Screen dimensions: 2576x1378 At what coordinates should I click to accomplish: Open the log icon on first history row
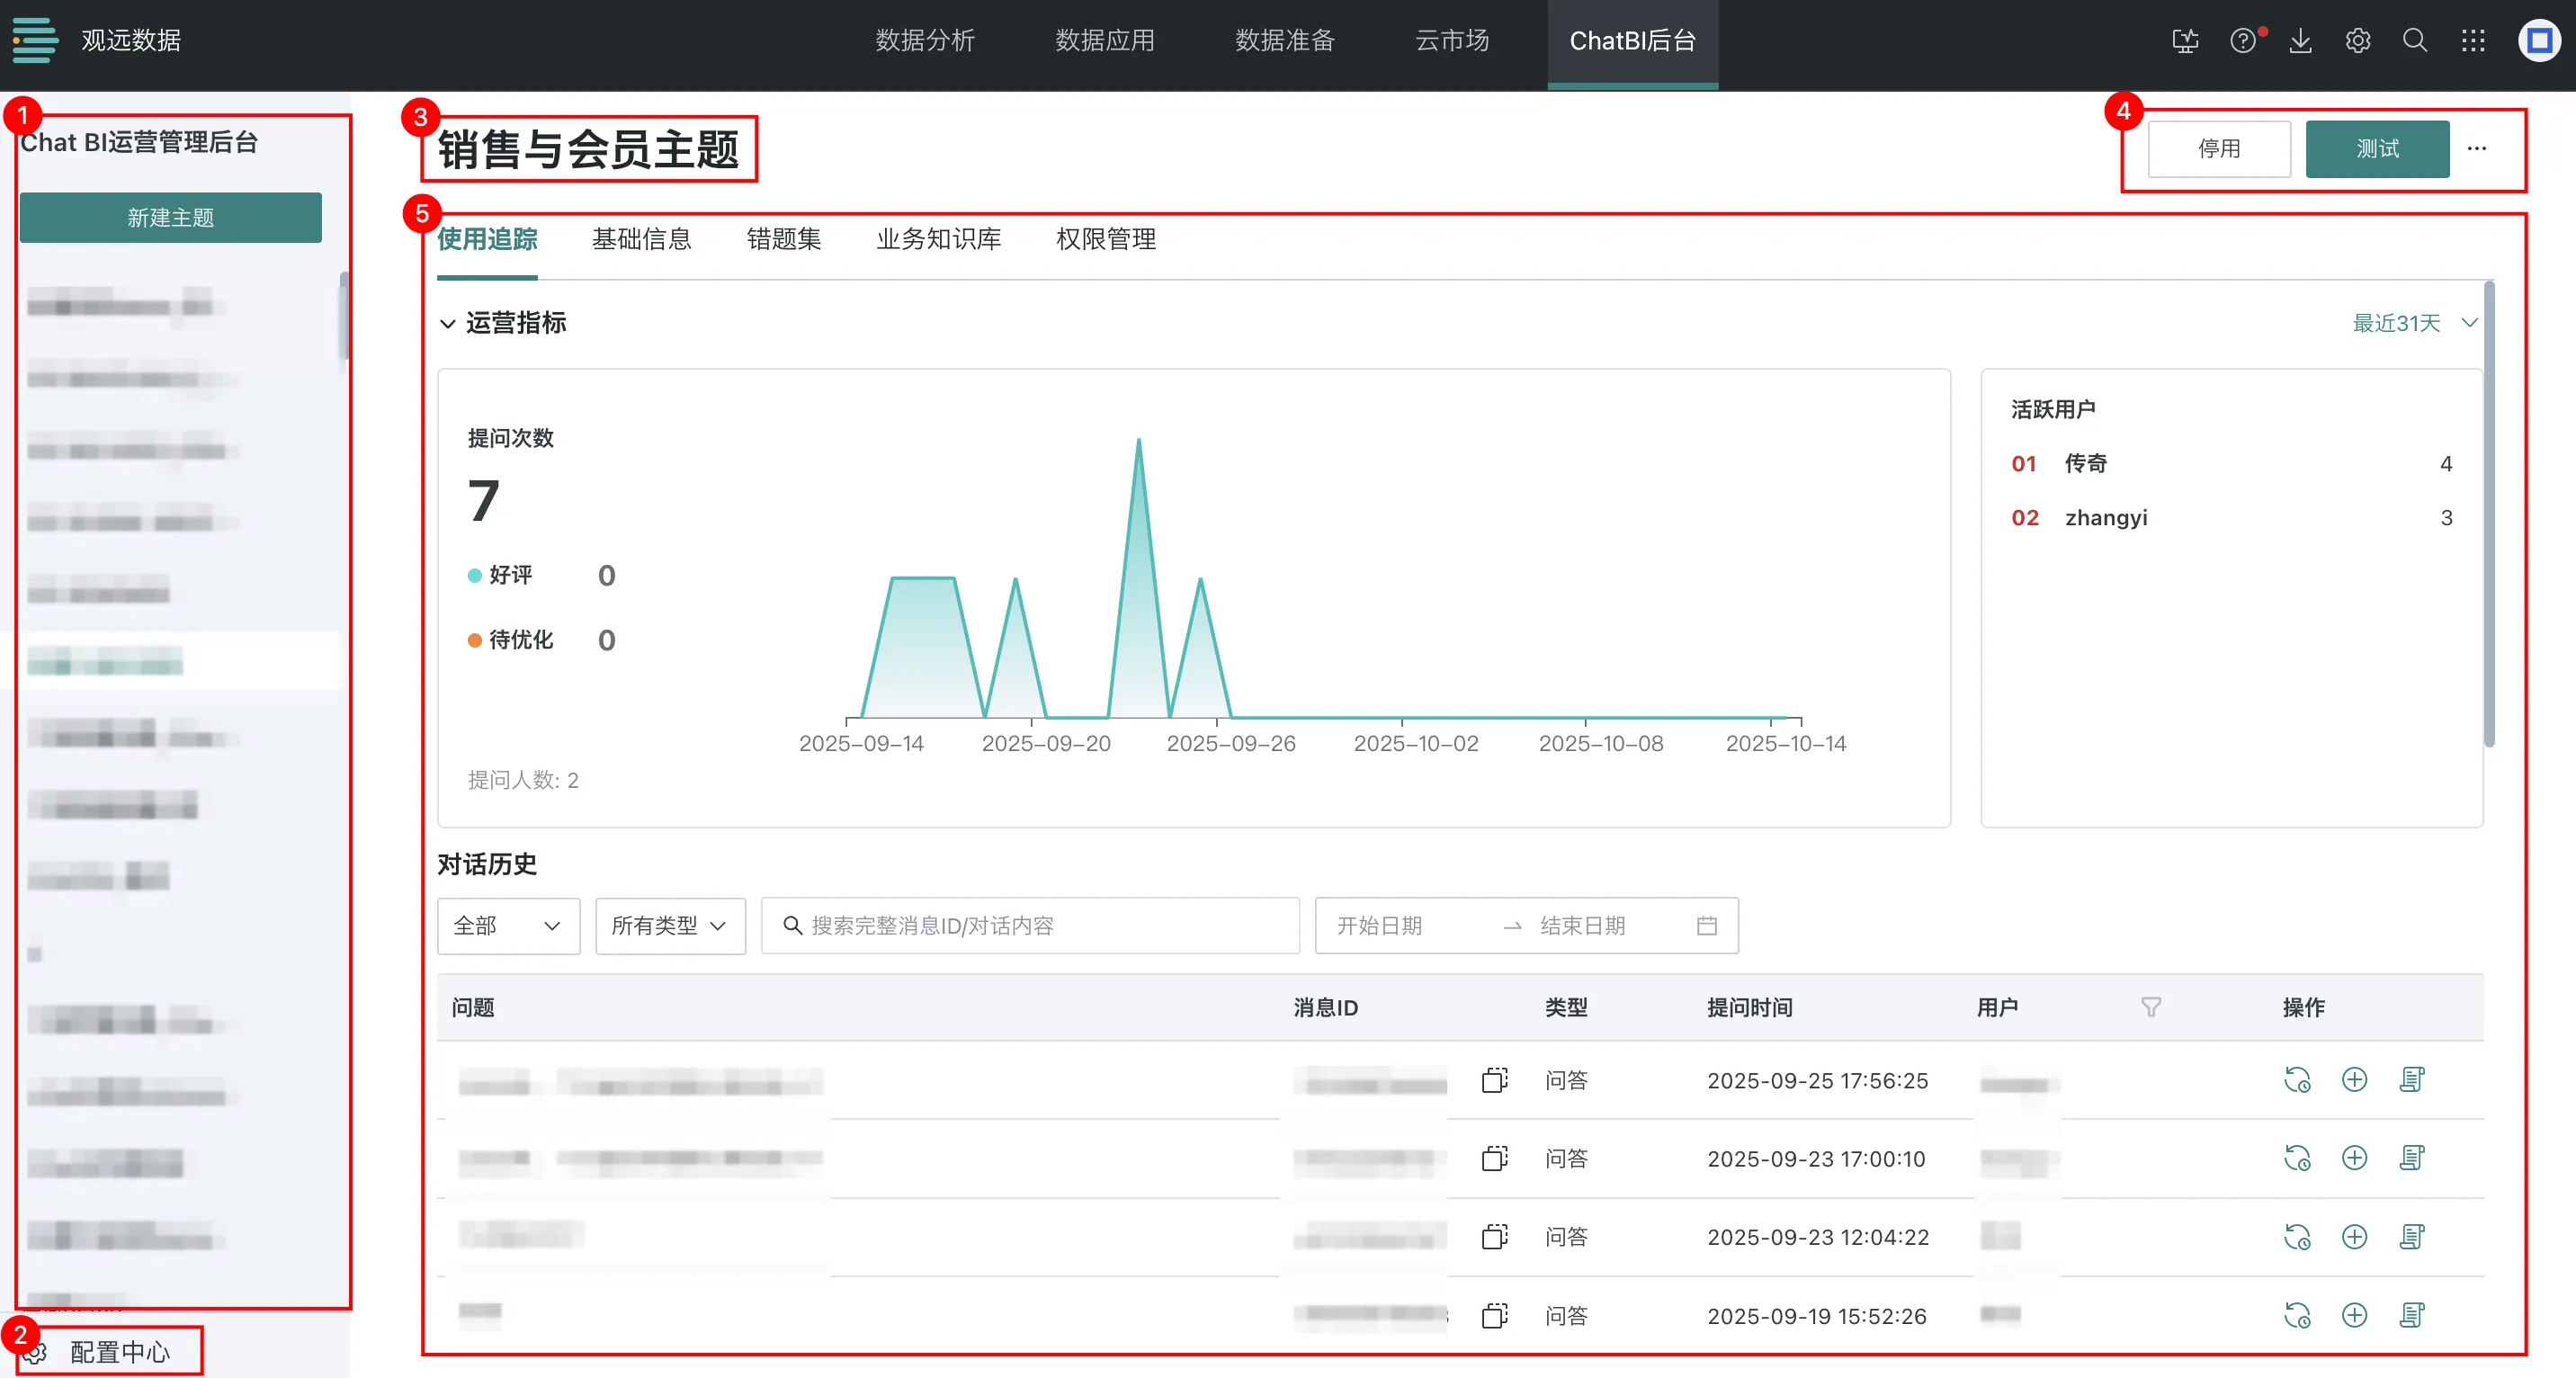[2412, 1080]
